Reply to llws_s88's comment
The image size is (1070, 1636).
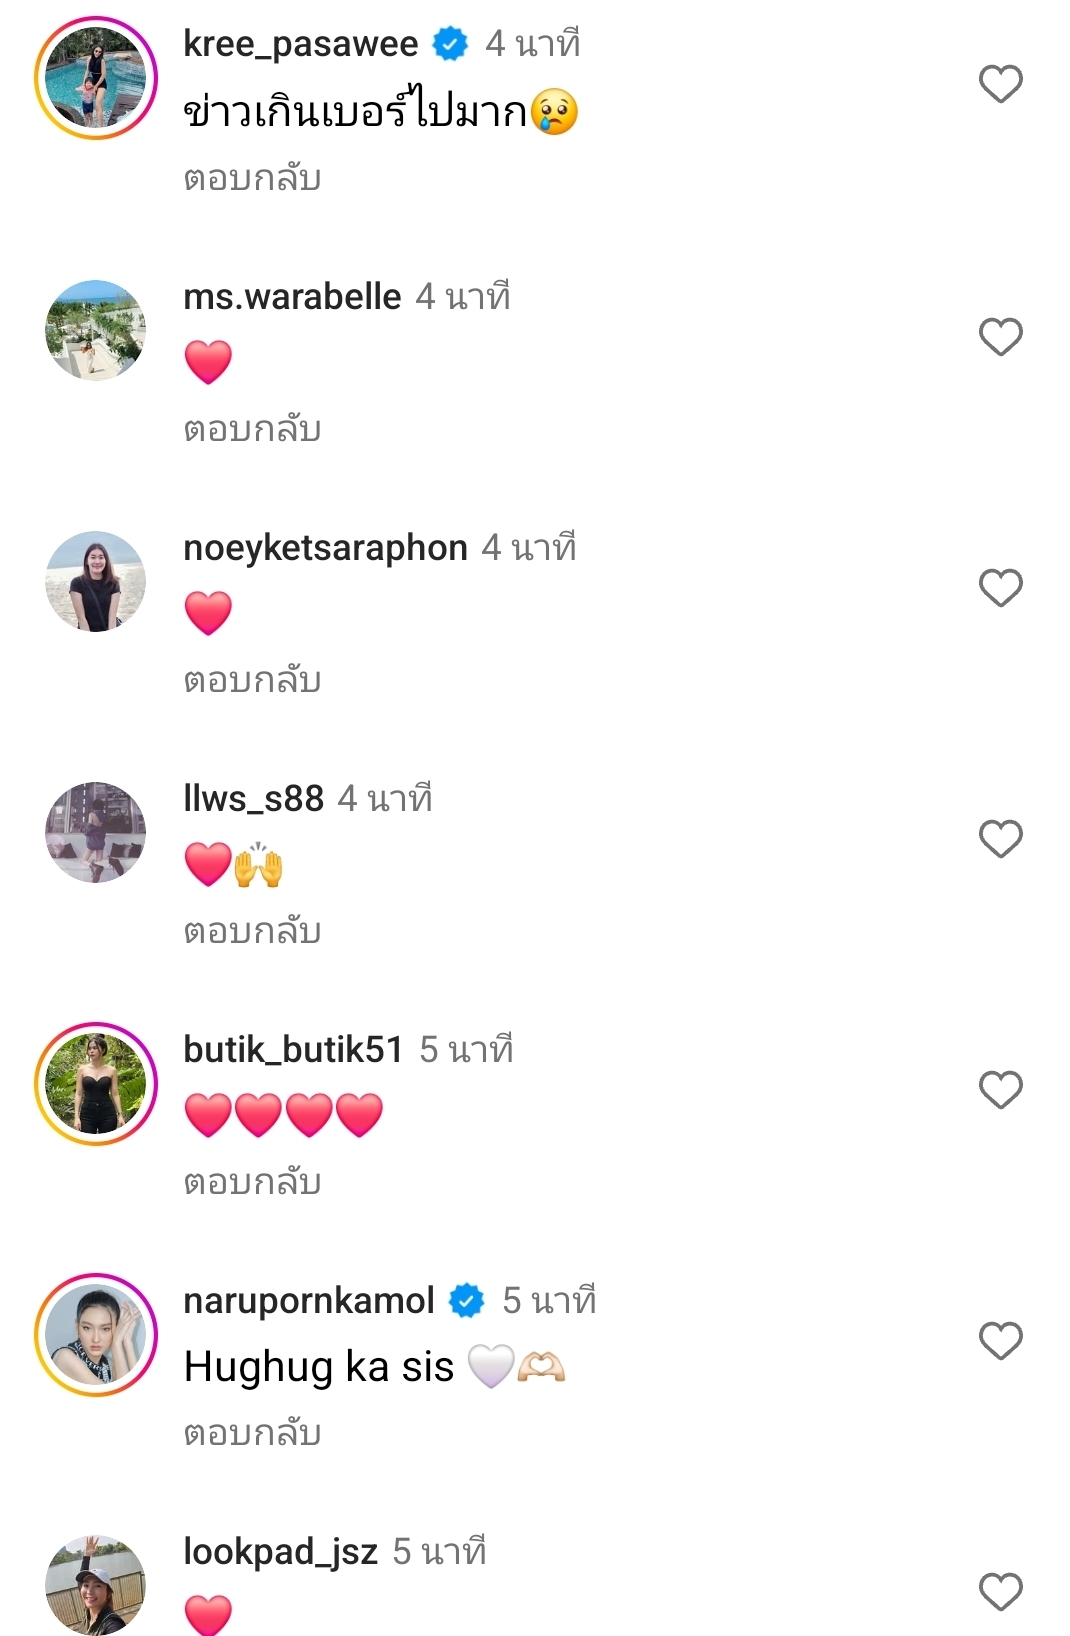[252, 932]
